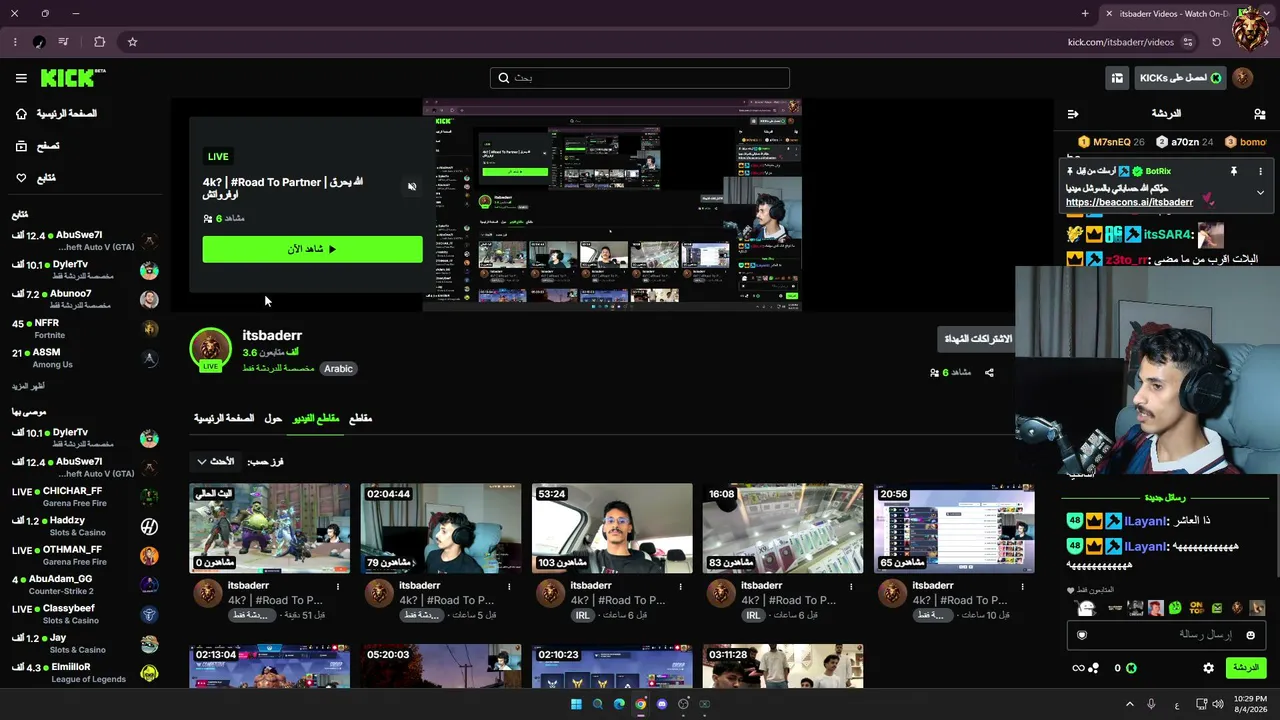Open the Windows Start menu
1280x720 pixels.
576,704
